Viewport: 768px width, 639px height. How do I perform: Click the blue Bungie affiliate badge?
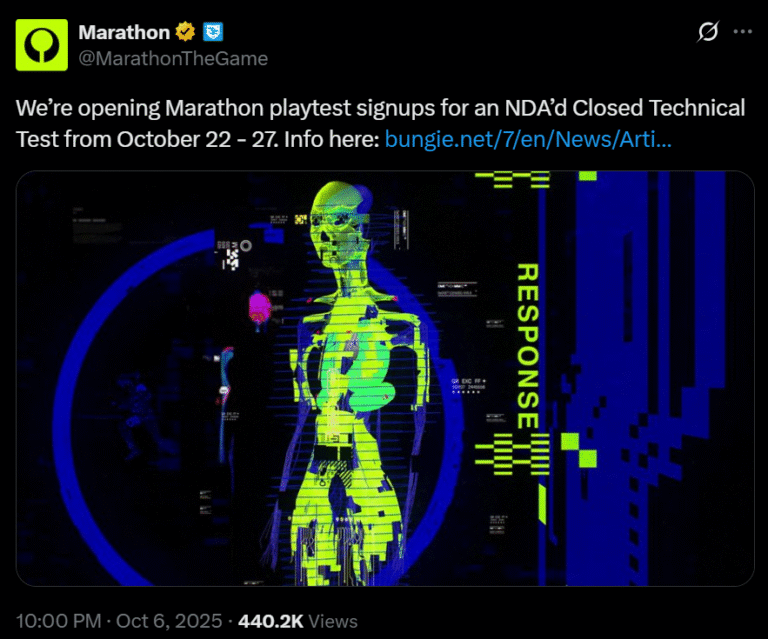(x=213, y=32)
